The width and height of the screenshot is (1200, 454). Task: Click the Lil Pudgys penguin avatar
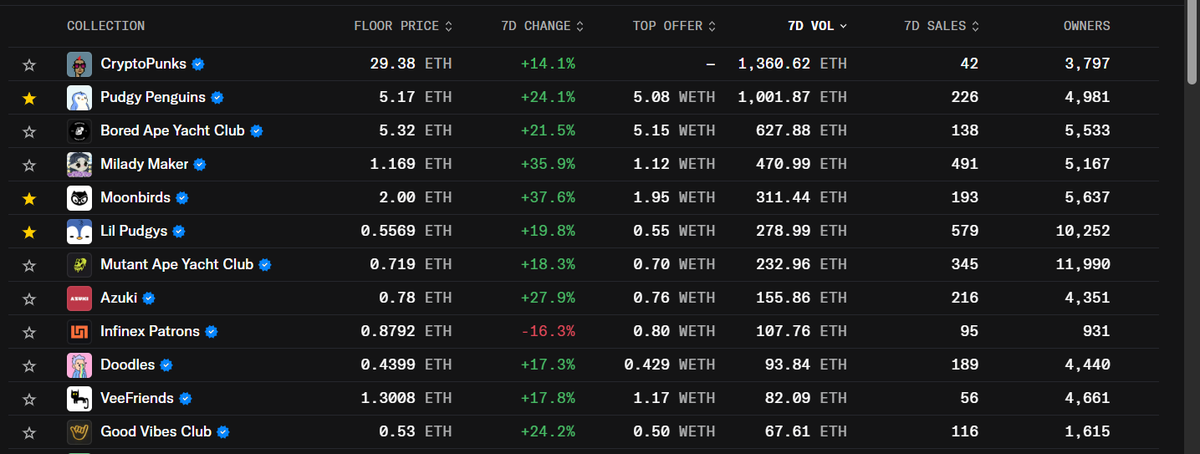pos(80,231)
